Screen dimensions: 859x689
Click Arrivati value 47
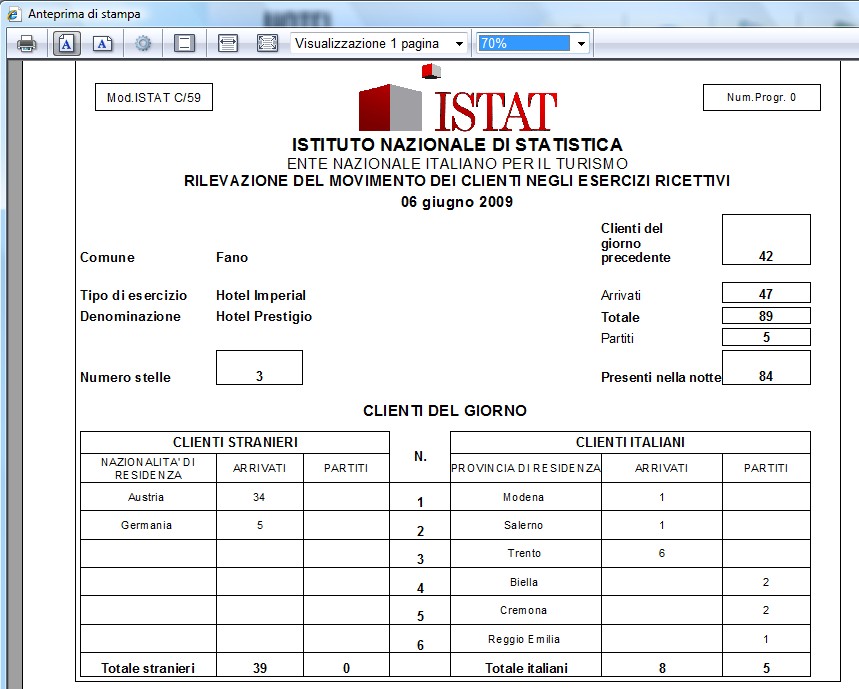(x=766, y=294)
